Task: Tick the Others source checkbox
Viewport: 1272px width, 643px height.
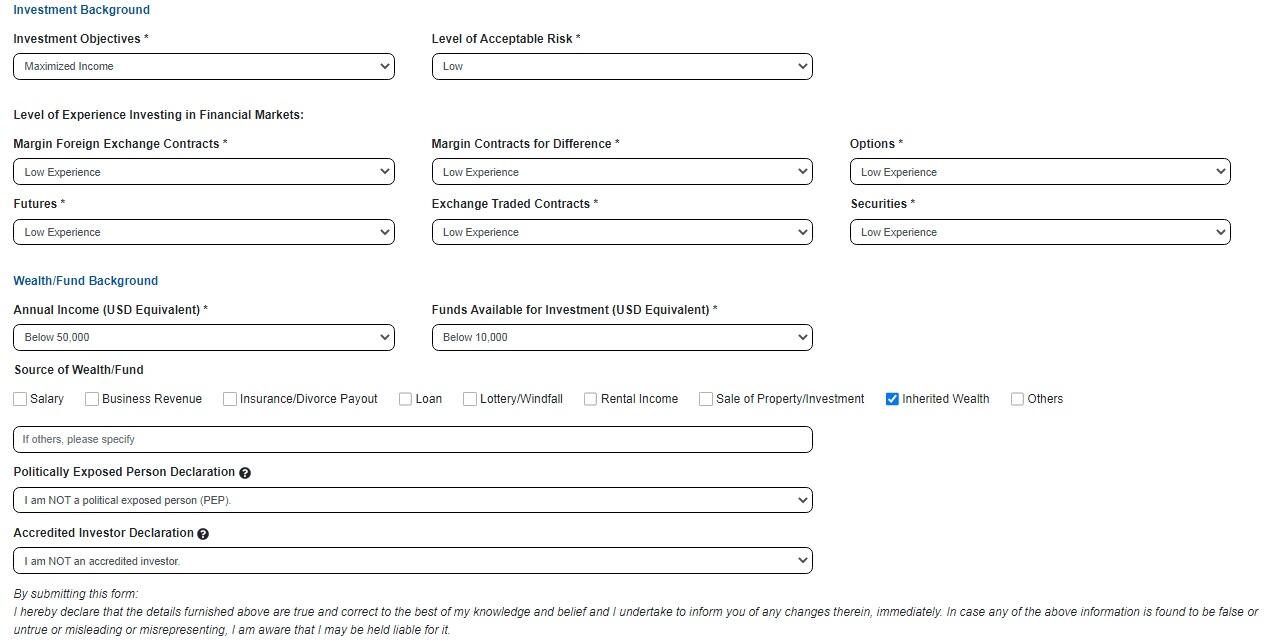Action: click(x=1017, y=399)
